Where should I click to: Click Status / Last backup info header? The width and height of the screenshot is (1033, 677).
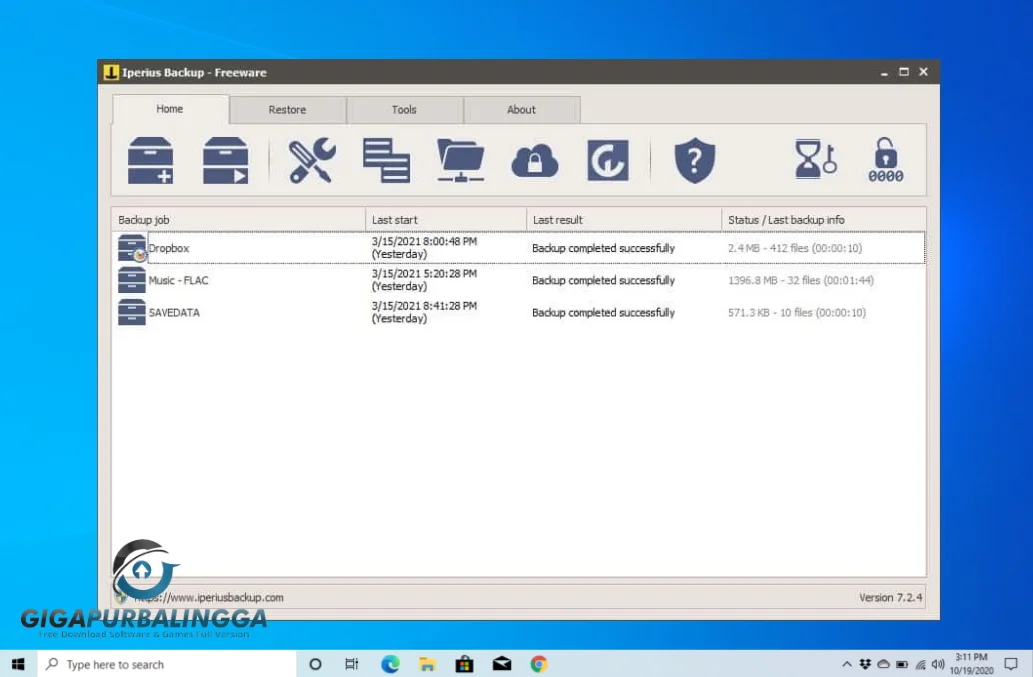pyautogui.click(x=824, y=220)
